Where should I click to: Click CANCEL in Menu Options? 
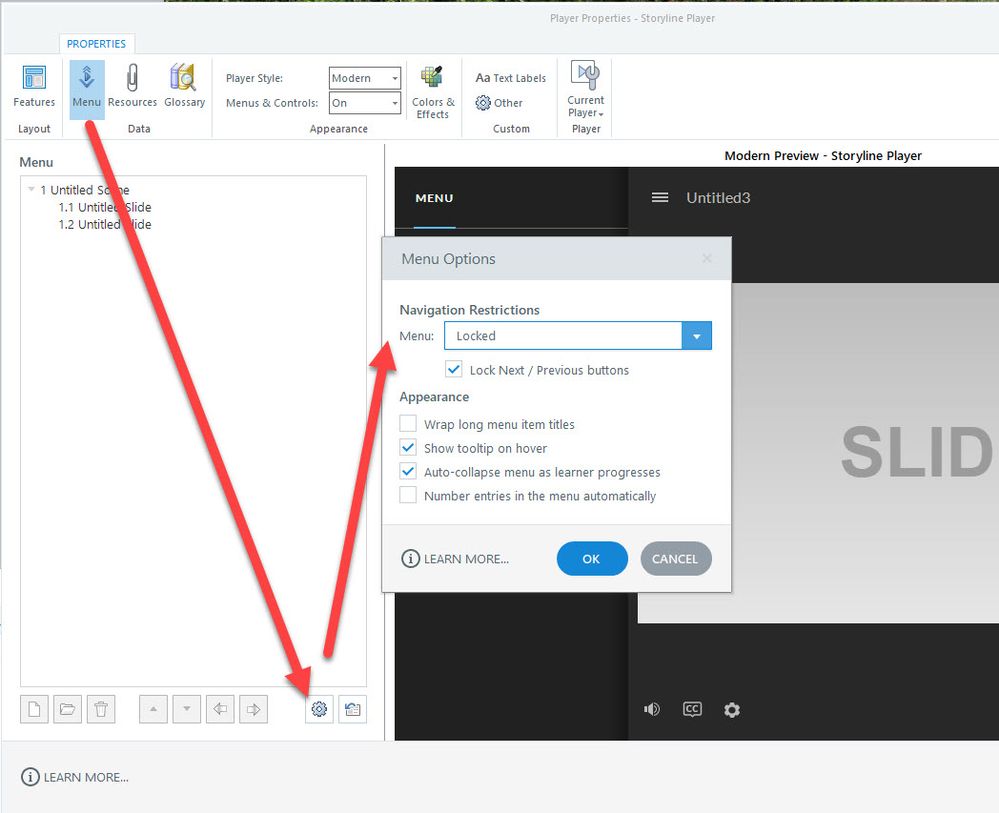[675, 559]
